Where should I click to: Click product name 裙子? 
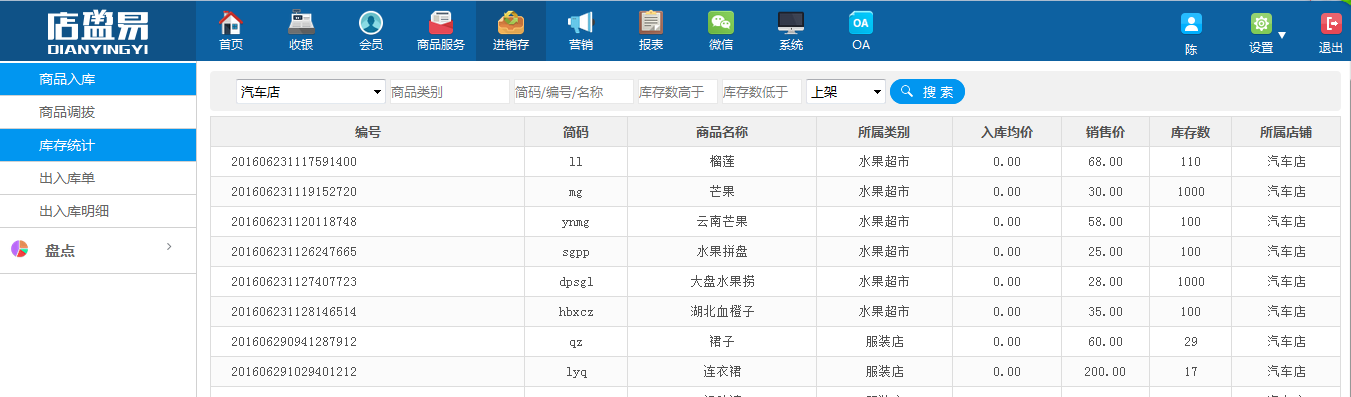[x=722, y=342]
